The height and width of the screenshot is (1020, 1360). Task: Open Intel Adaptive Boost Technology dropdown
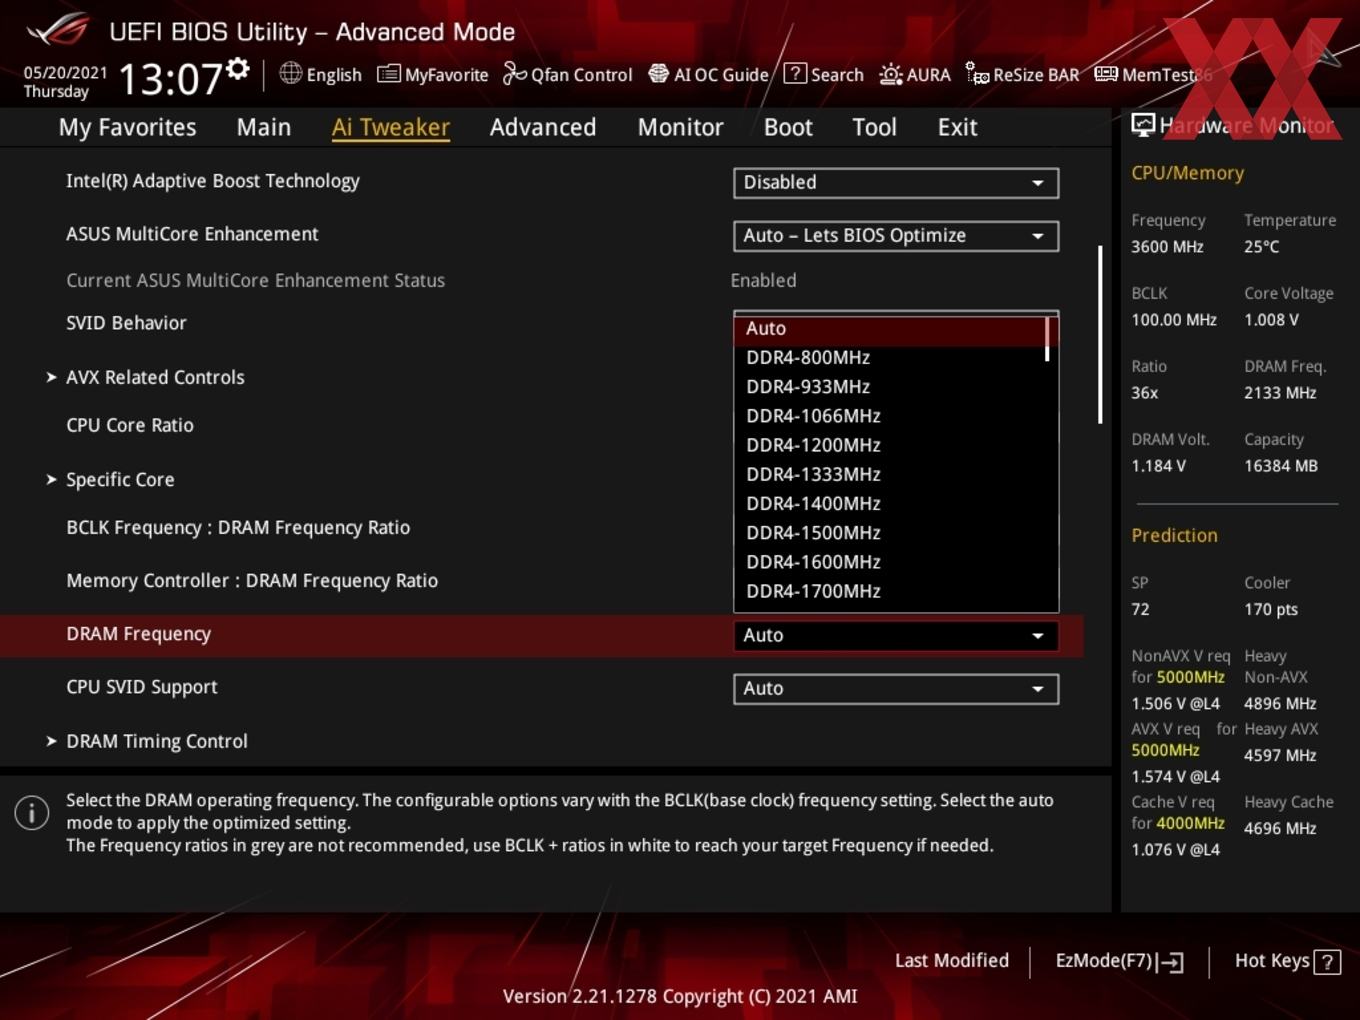tap(896, 183)
